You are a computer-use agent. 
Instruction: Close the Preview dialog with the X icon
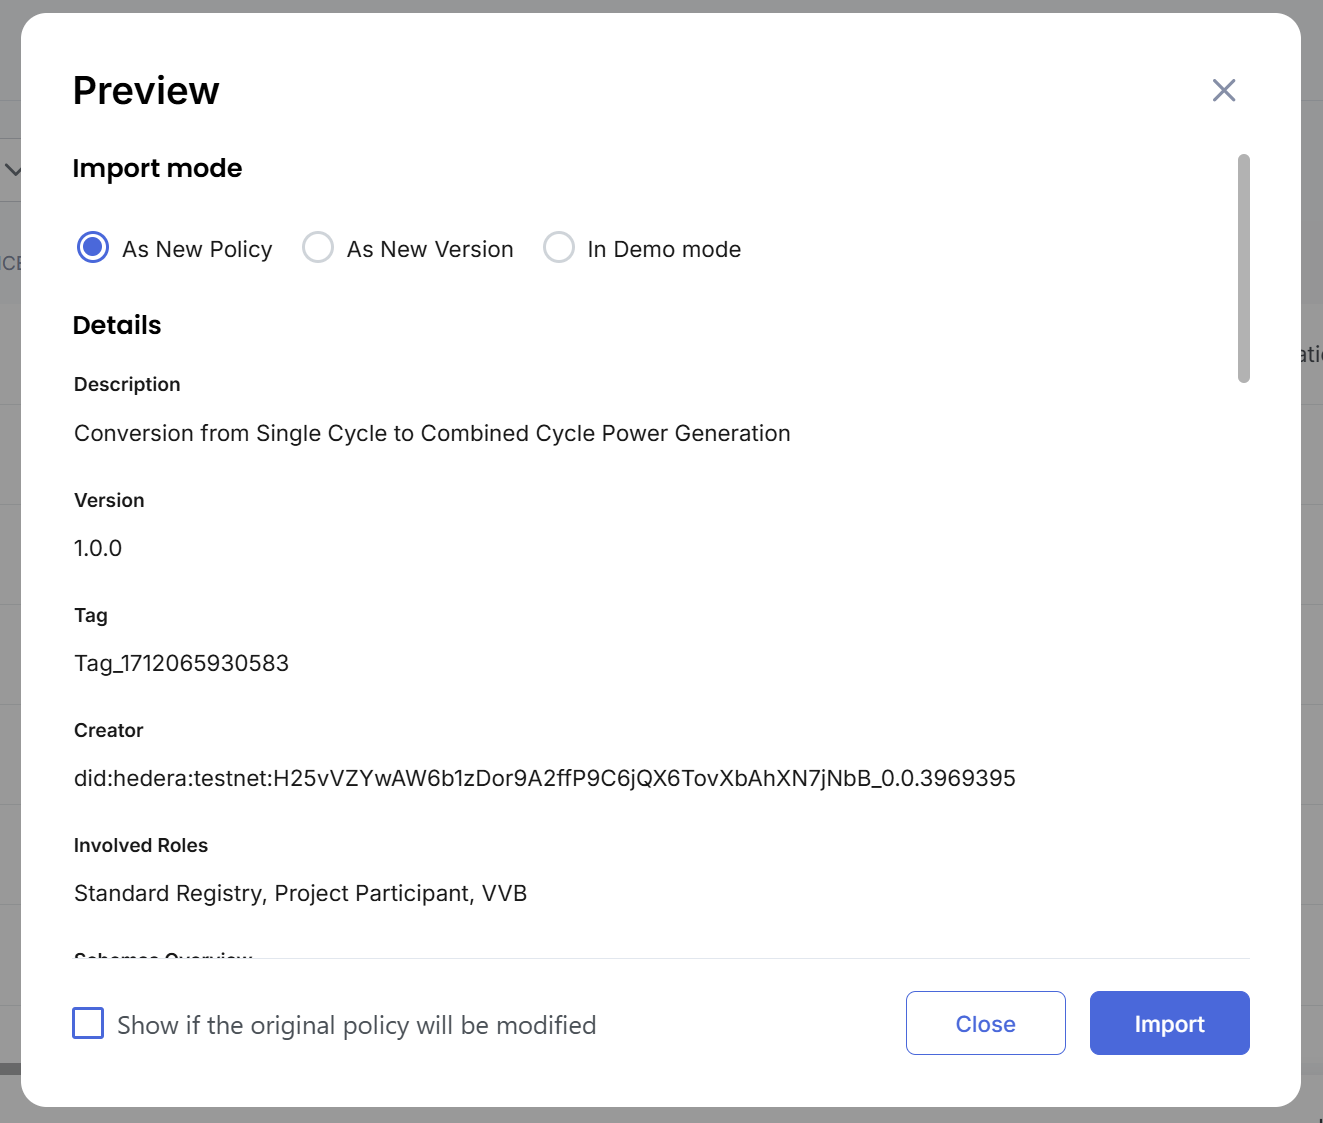coord(1223,90)
